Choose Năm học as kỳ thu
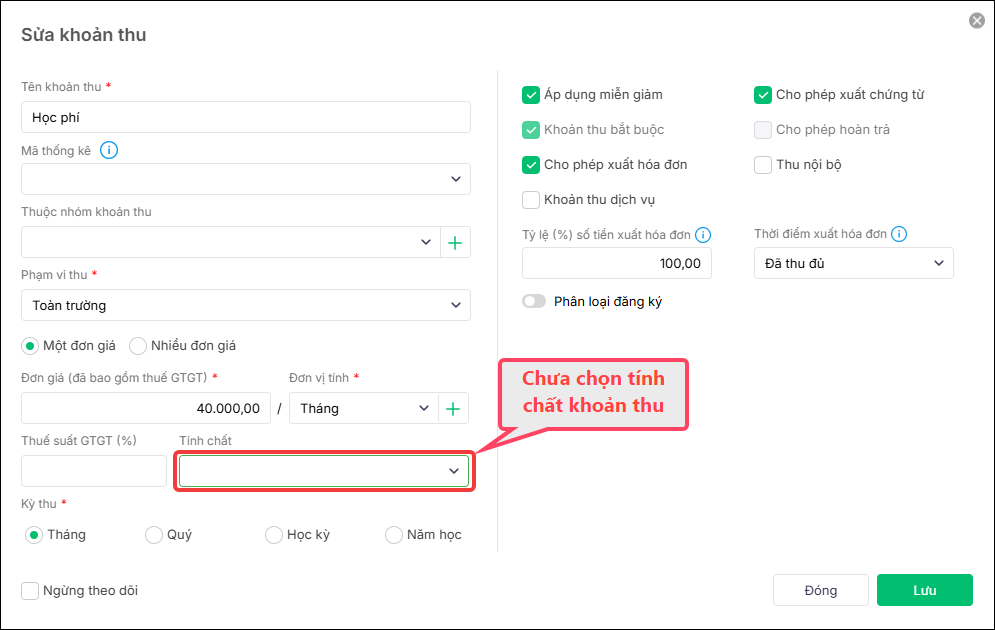Screen dimensions: 995x630 click(x=393, y=535)
